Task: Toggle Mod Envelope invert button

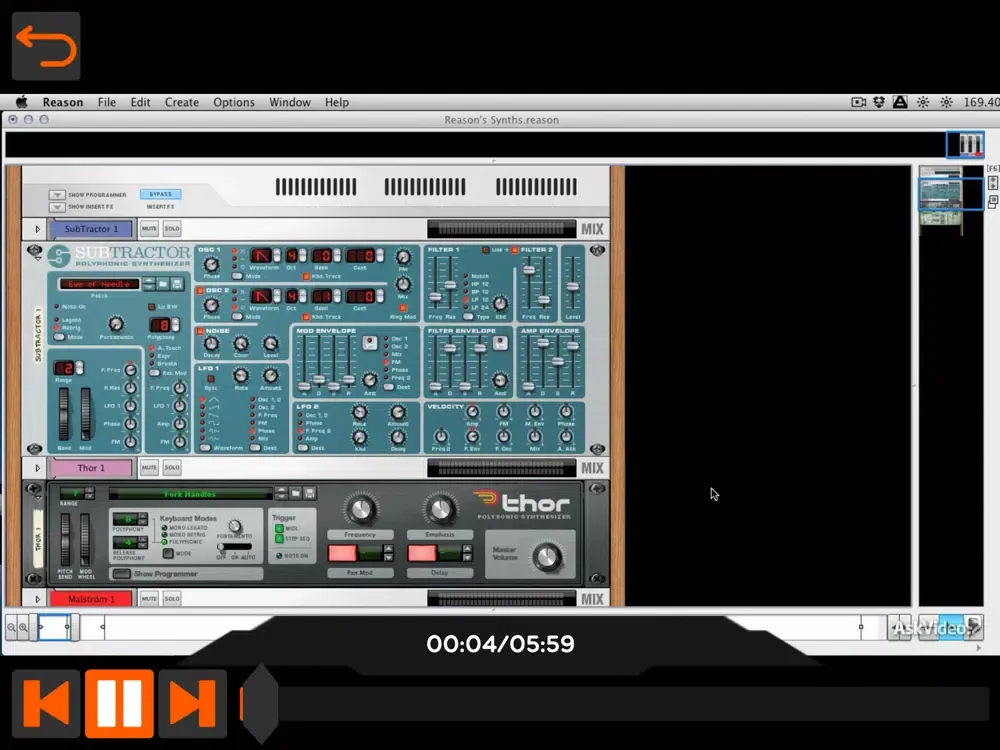Action: (370, 342)
